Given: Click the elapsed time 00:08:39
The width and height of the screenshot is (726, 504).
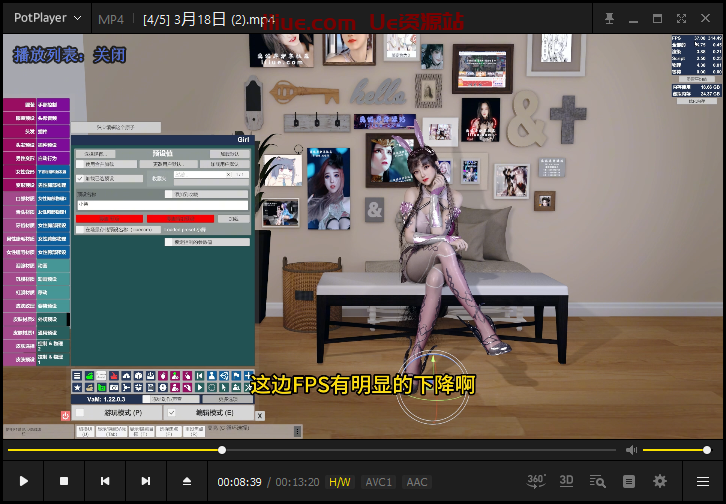Looking at the screenshot, I should click(x=239, y=482).
